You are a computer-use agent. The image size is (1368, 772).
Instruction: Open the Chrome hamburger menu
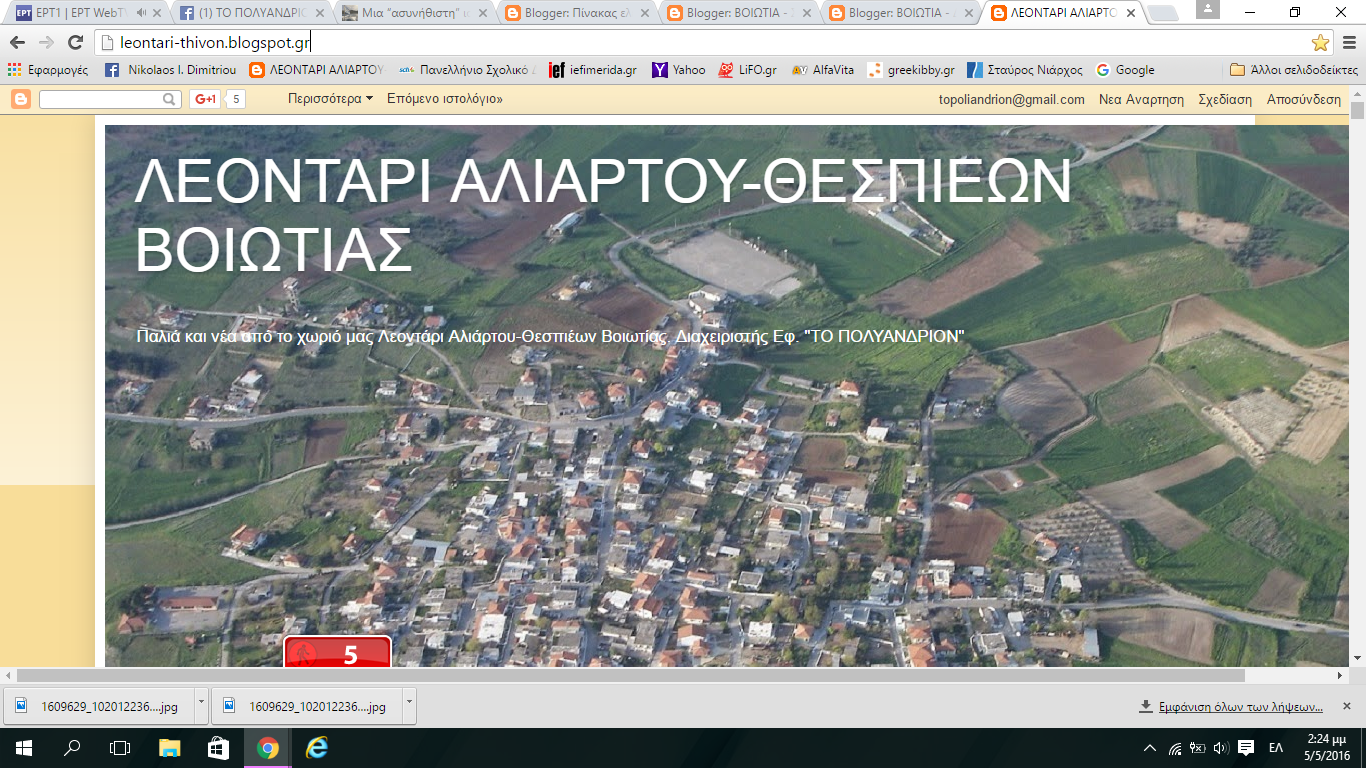[x=1349, y=42]
